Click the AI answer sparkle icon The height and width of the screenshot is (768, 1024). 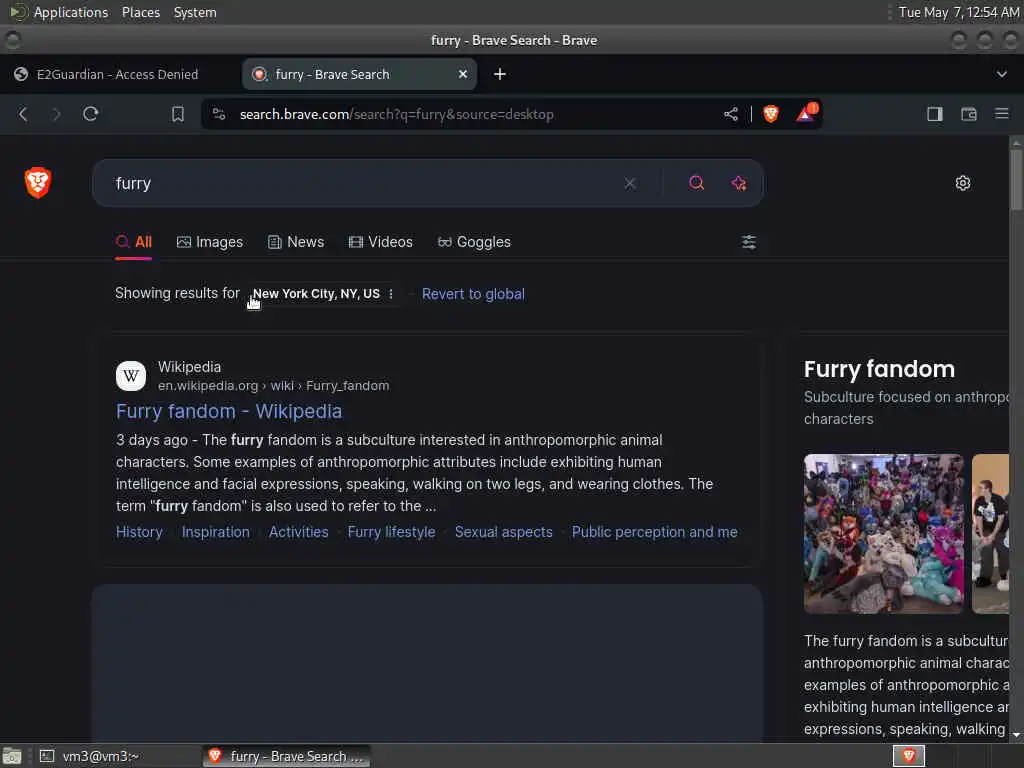click(739, 184)
